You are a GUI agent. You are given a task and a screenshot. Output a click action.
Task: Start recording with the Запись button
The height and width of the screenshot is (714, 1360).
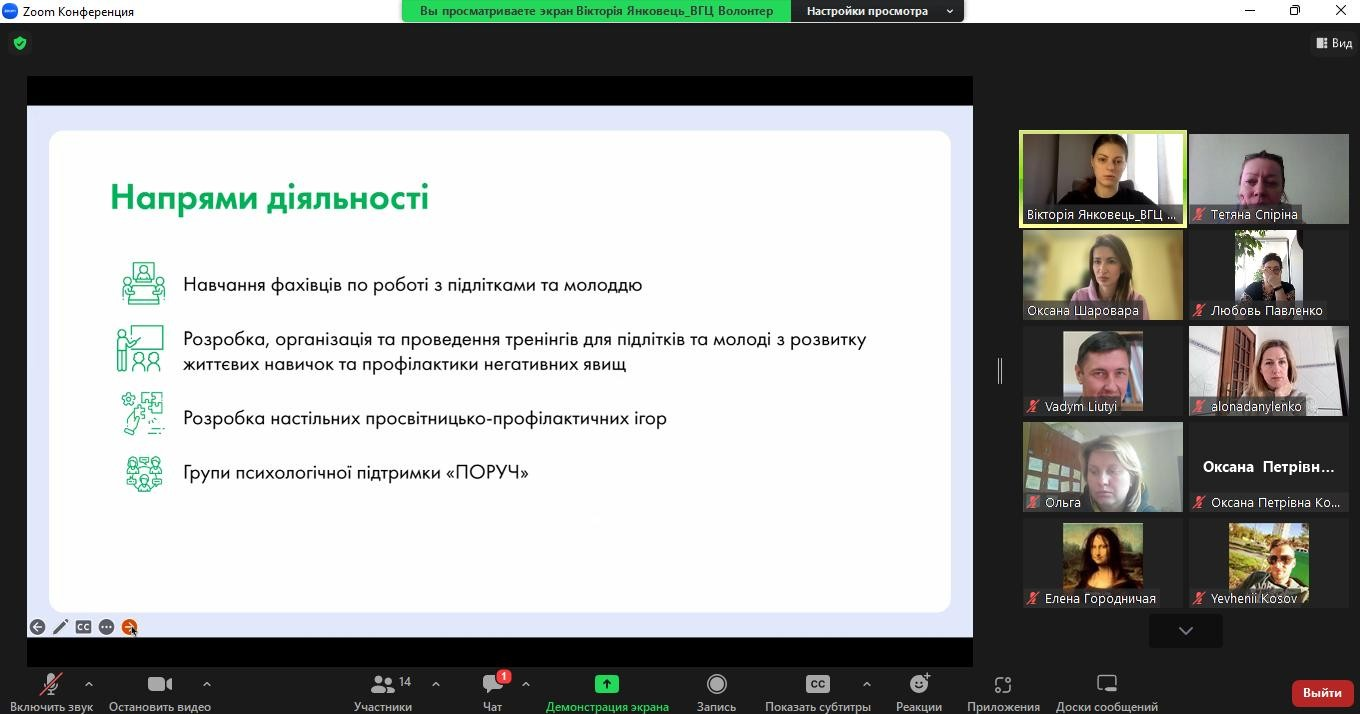716,692
